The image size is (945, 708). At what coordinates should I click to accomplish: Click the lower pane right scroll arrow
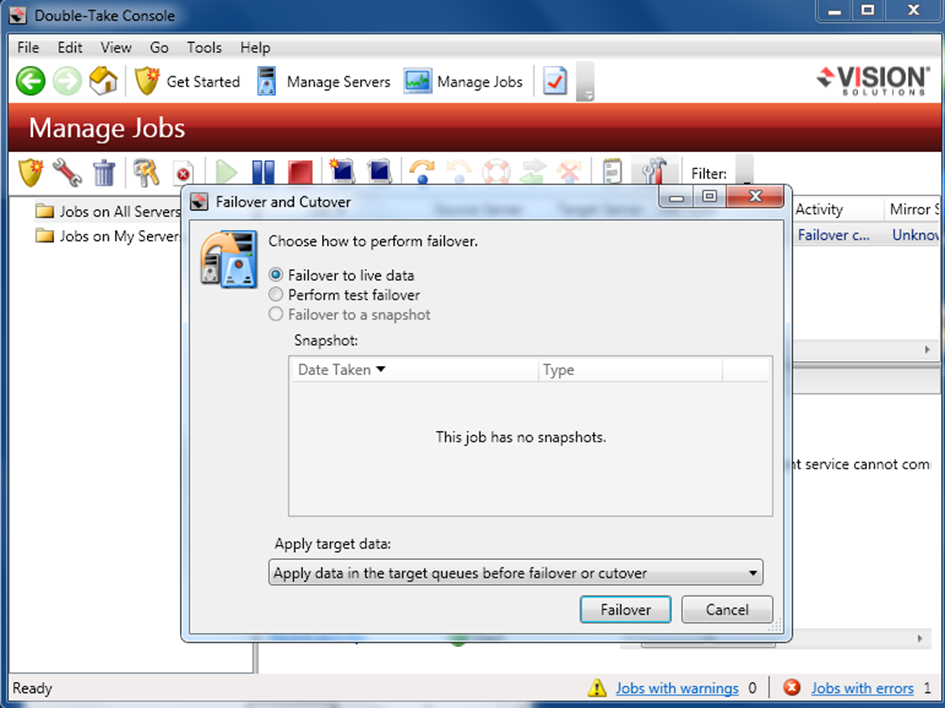click(x=920, y=639)
